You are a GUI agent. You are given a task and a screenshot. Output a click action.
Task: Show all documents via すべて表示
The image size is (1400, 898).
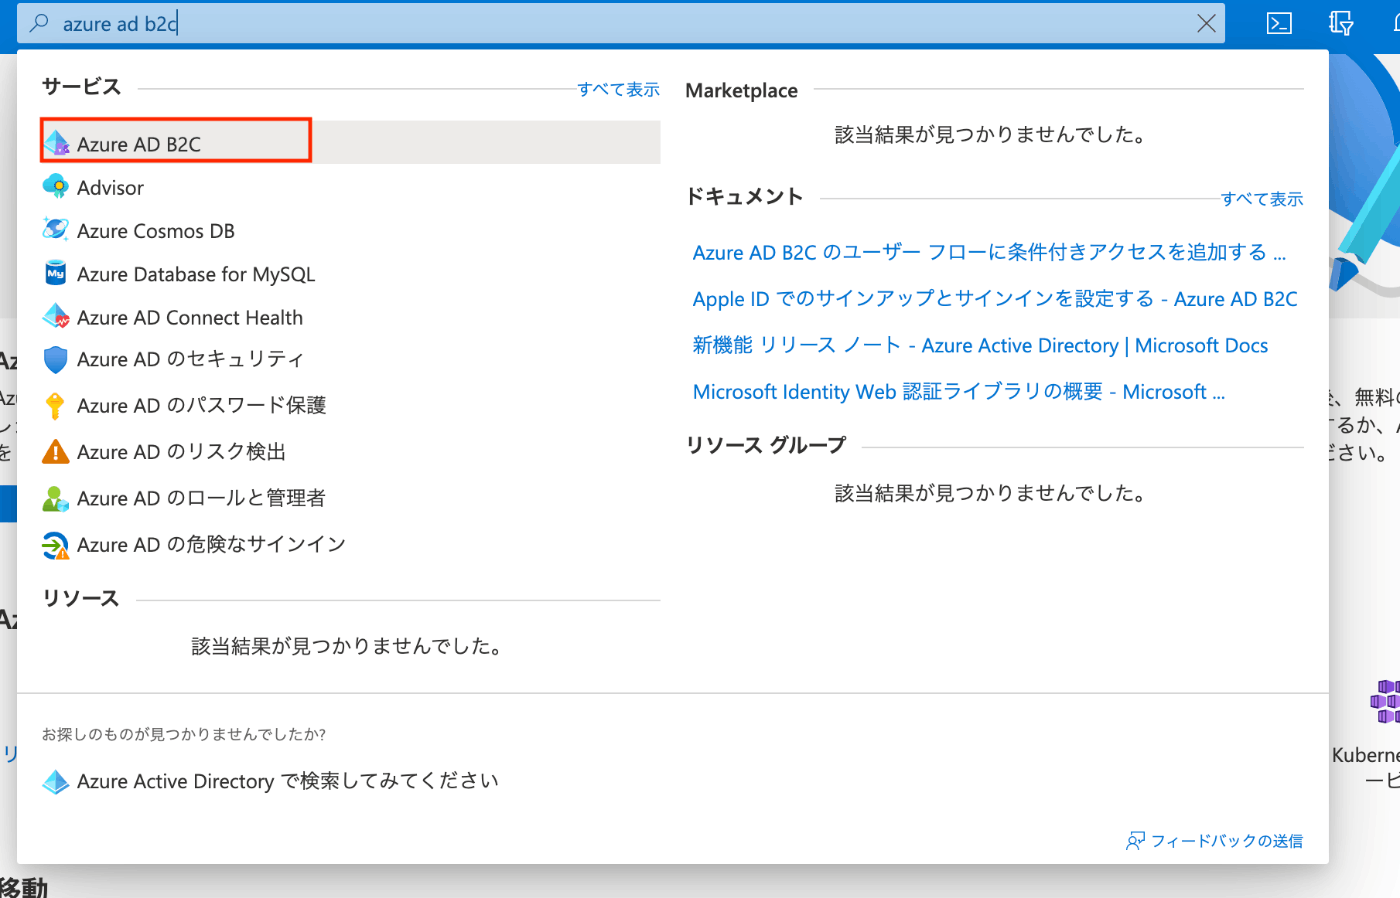tap(1262, 199)
